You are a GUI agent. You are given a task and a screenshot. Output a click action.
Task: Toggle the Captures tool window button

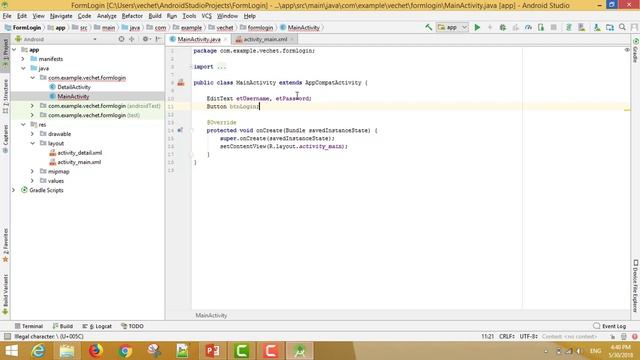click(x=5, y=139)
